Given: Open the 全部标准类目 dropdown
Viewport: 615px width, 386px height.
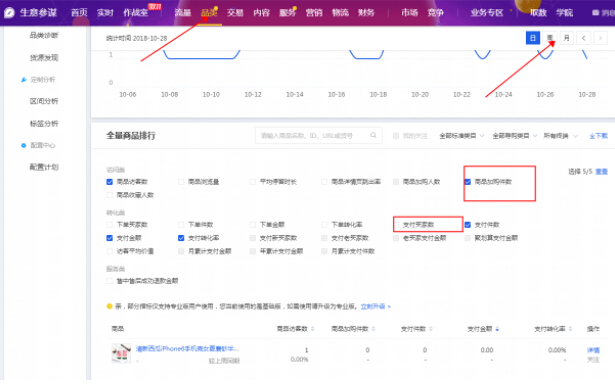Looking at the screenshot, I should [x=462, y=136].
